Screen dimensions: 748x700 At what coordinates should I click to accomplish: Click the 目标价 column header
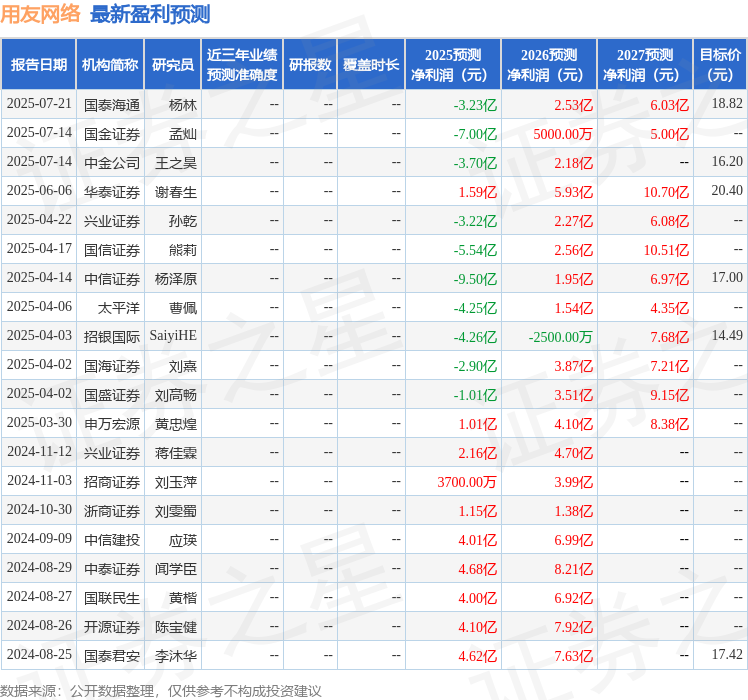pyautogui.click(x=720, y=65)
